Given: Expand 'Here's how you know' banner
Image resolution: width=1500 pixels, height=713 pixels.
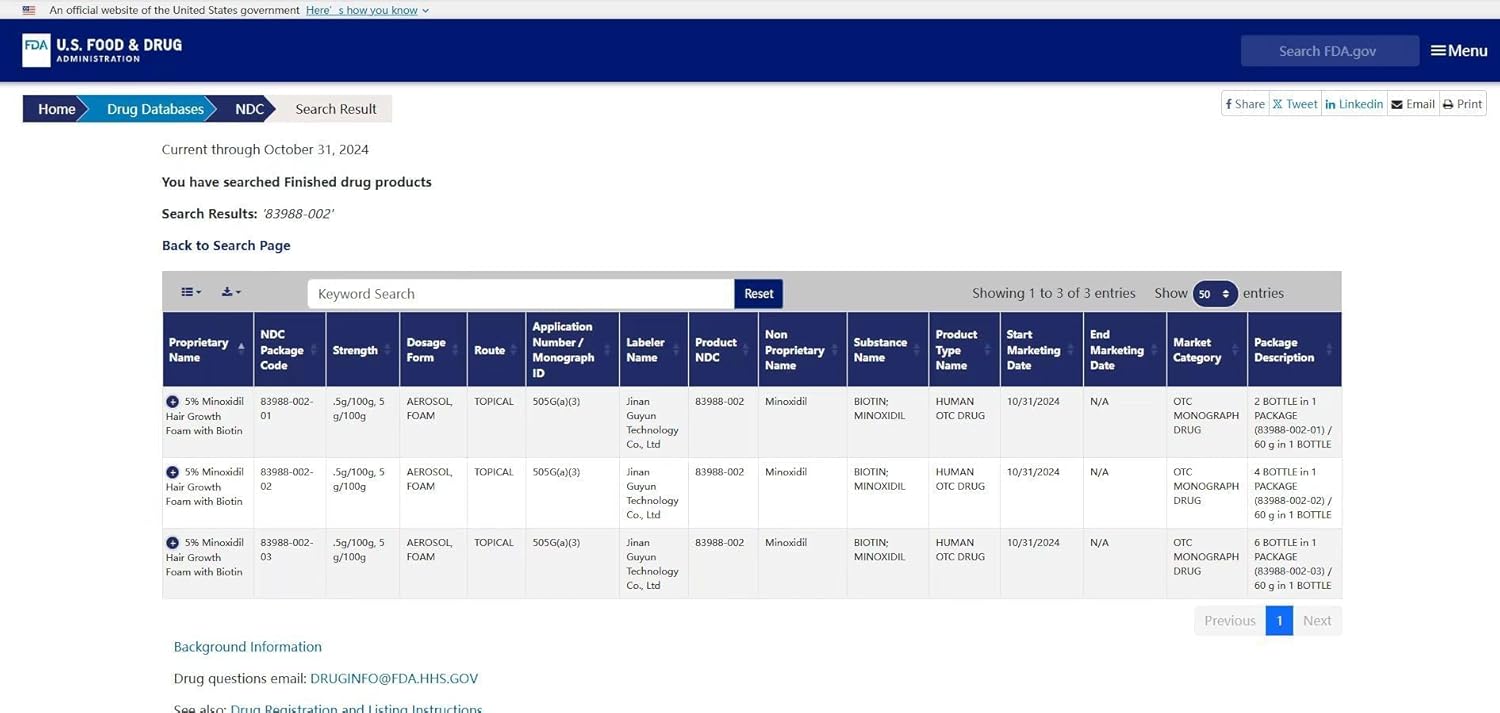Looking at the screenshot, I should tap(367, 10).
